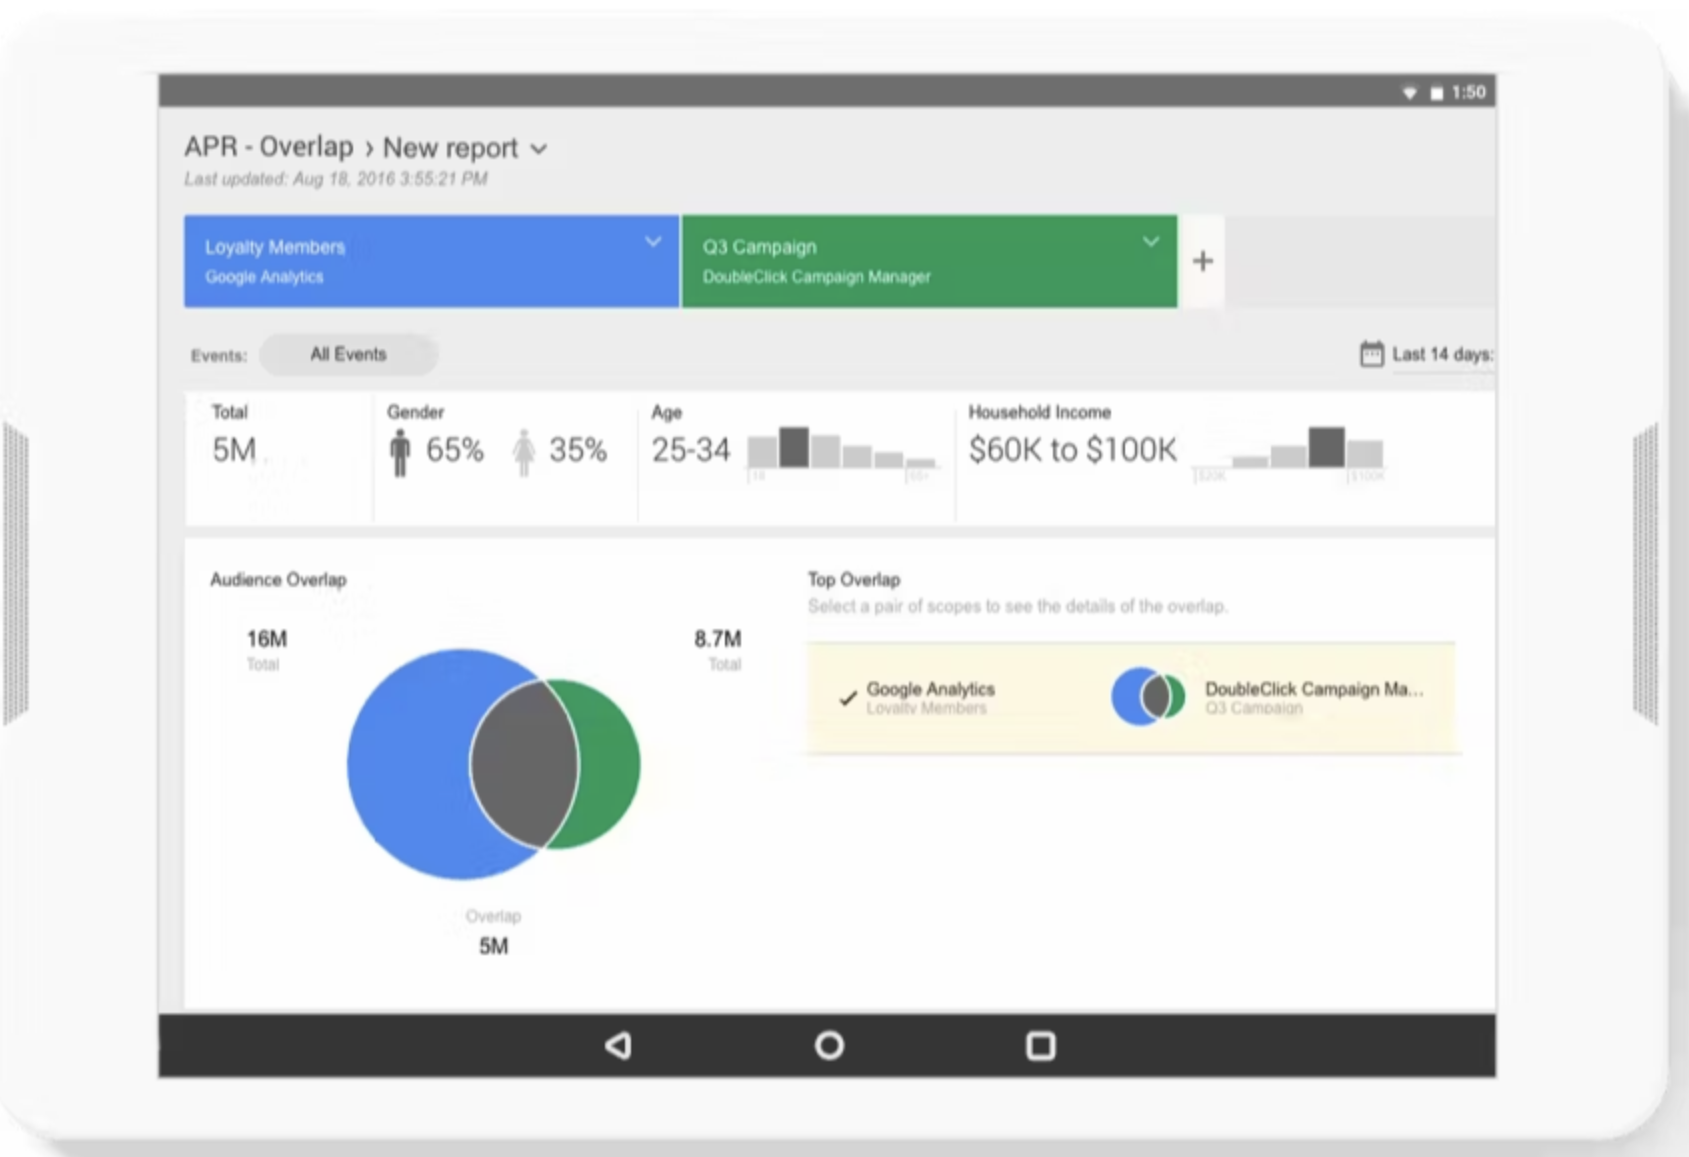Add a new scope with plus icon
The width and height of the screenshot is (1689, 1157).
tap(1203, 261)
